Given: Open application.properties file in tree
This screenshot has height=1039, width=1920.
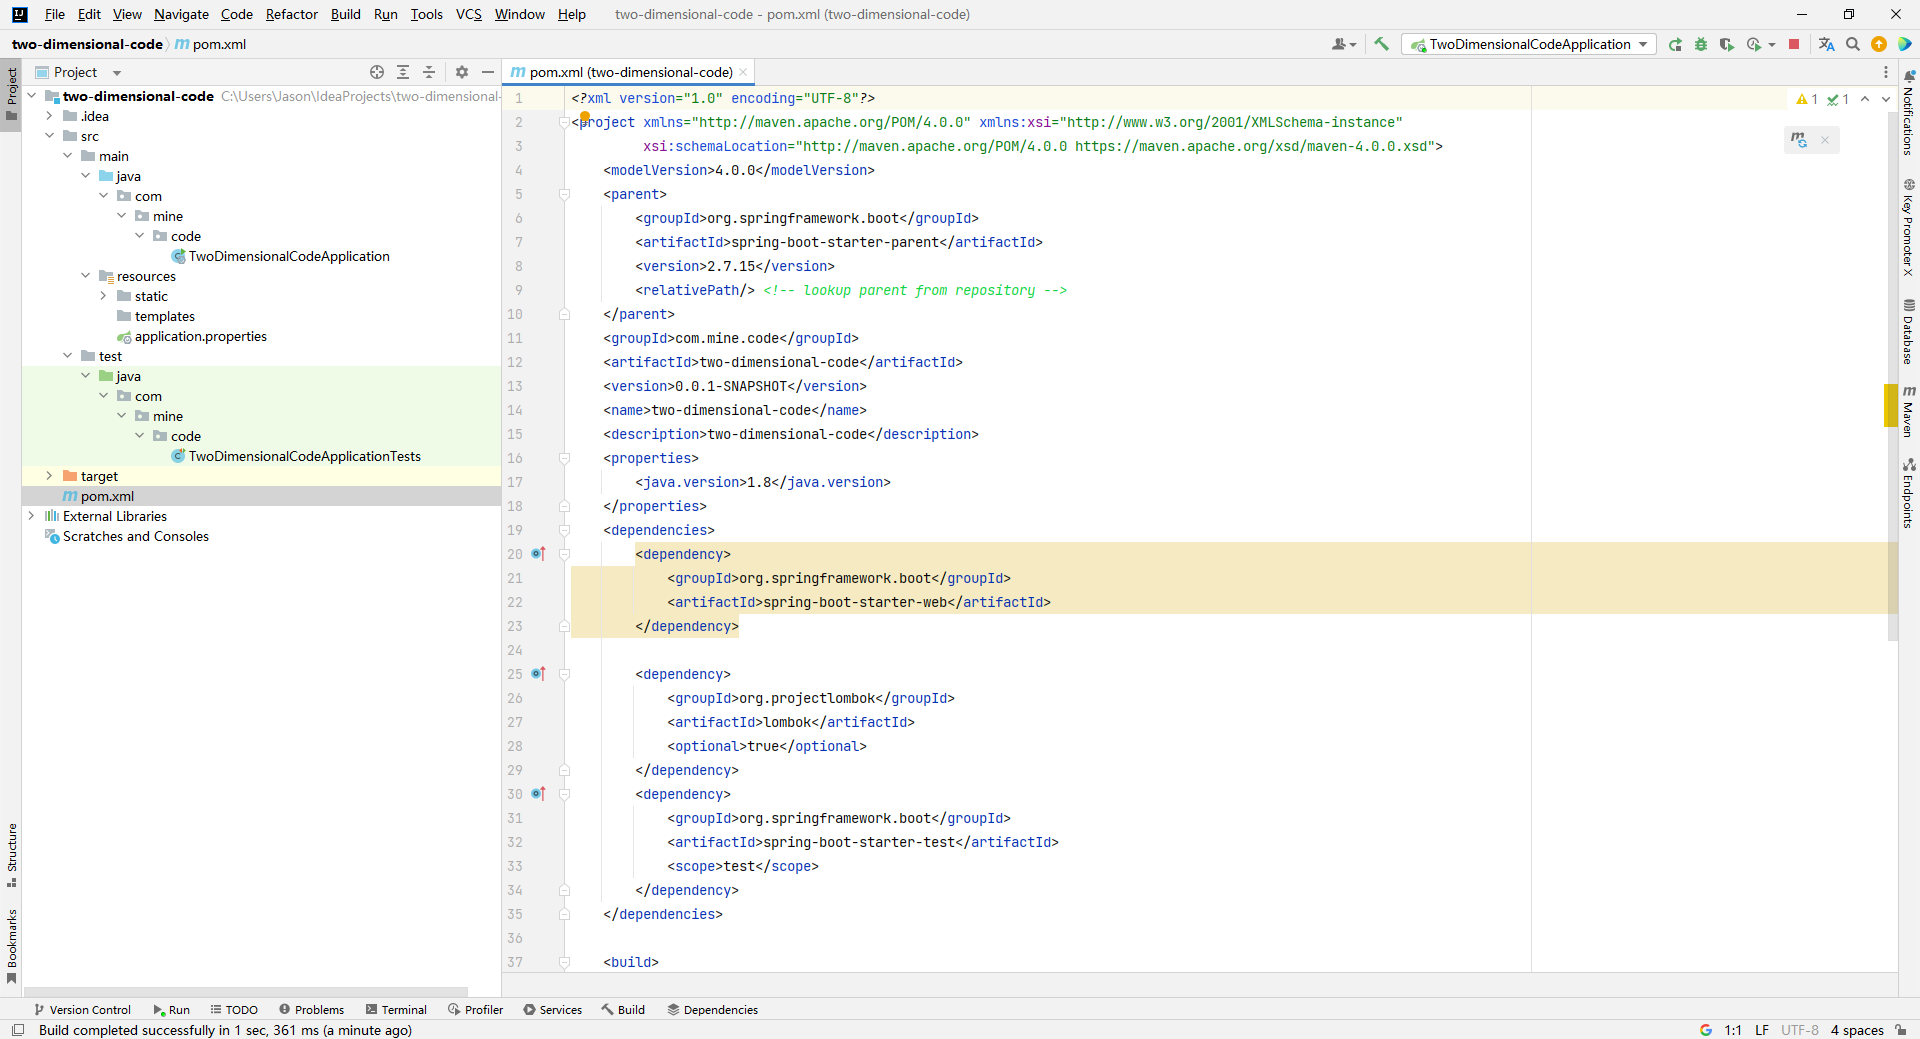Looking at the screenshot, I should [200, 336].
